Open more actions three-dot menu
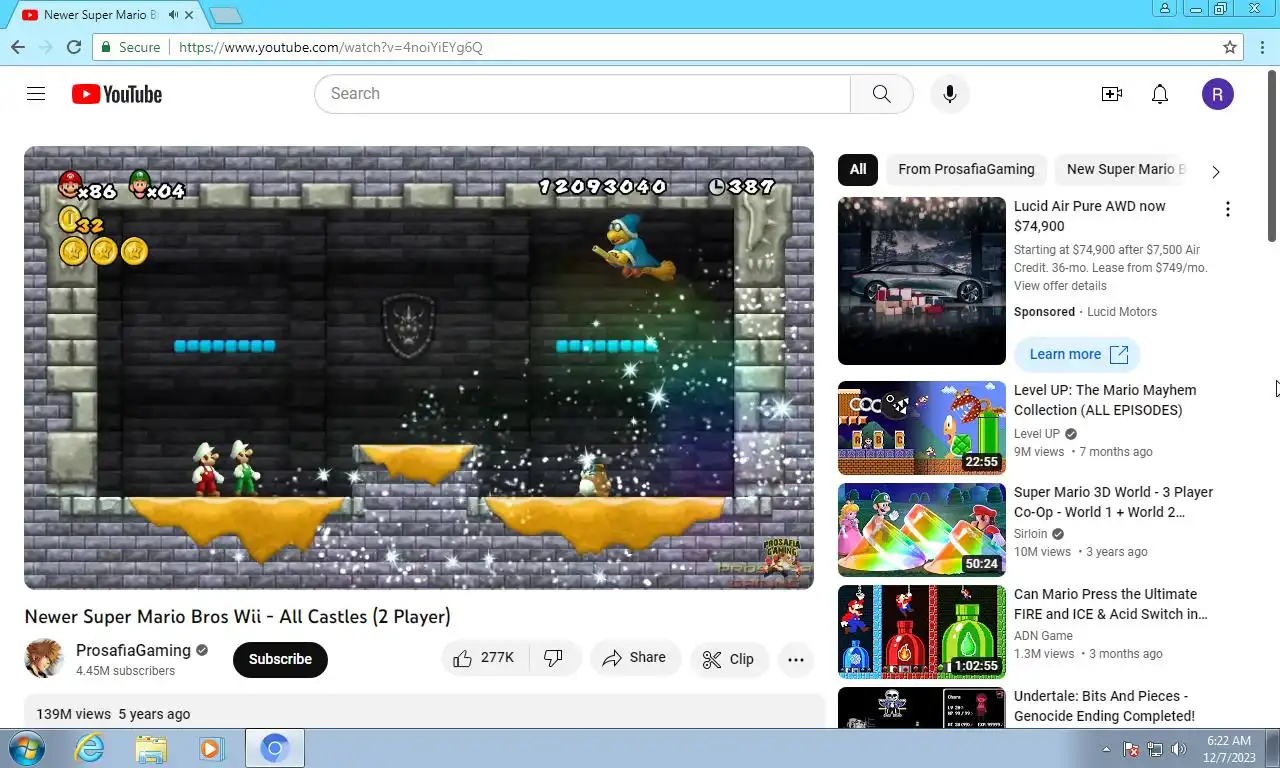Viewport: 1280px width, 768px height. pyautogui.click(x=796, y=659)
